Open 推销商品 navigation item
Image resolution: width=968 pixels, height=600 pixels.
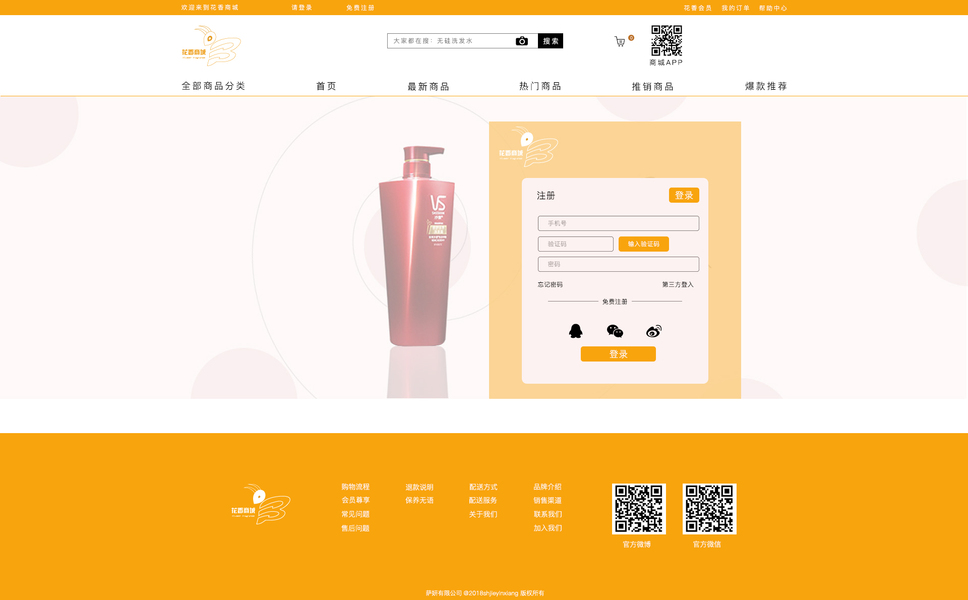pyautogui.click(x=653, y=86)
